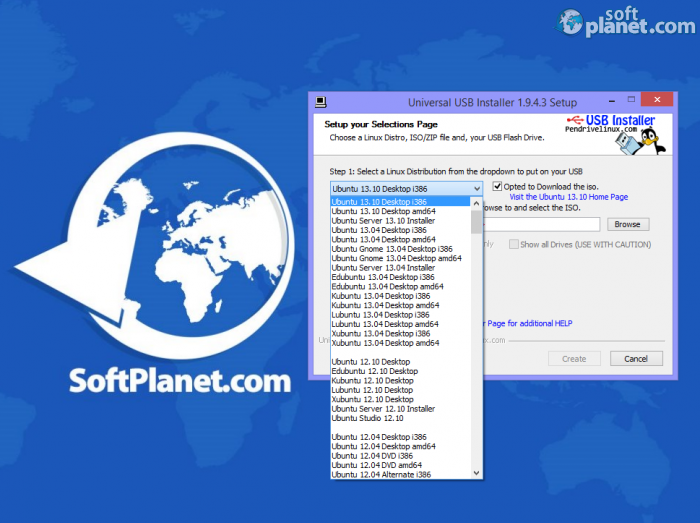Viewport: 700px width, 523px height.
Task: Uncheck 'Opted to Download the iso' checkbox
Action: pos(497,187)
